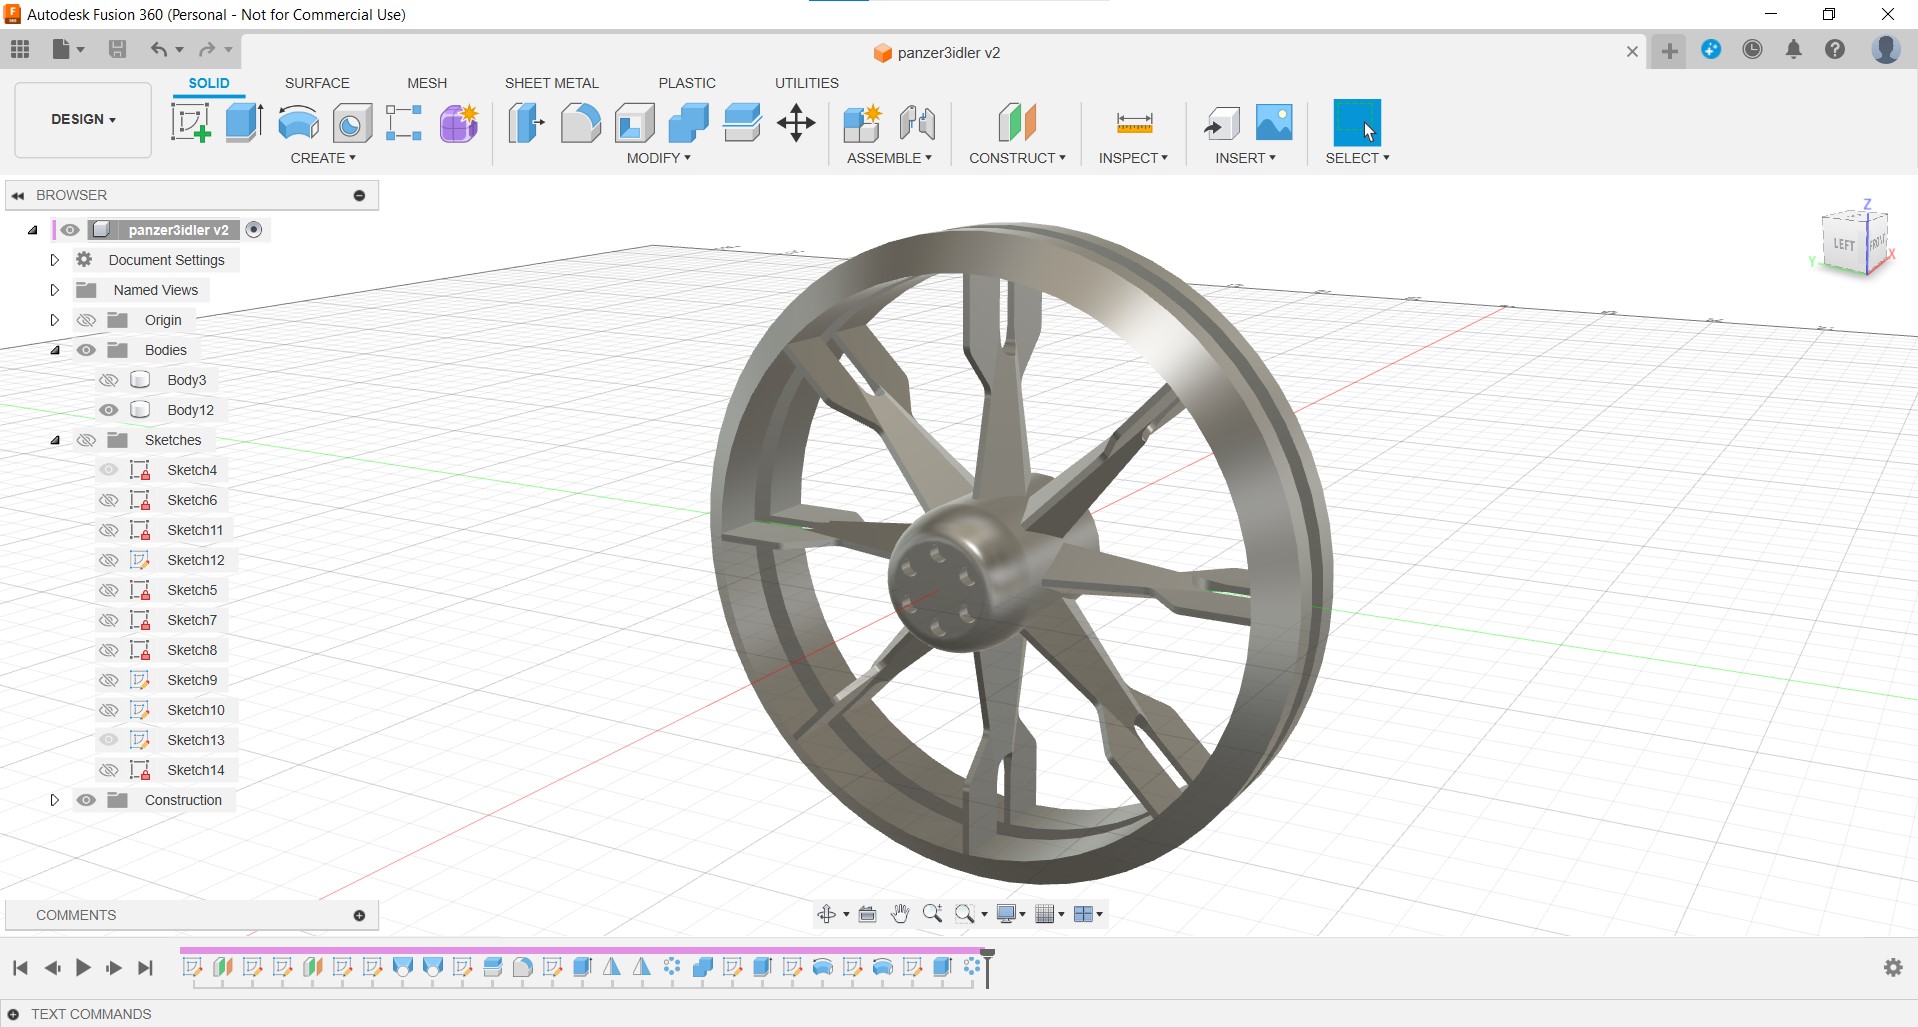The height and width of the screenshot is (1027, 1918).
Task: Click the Fillet tool in Modify
Action: 580,123
